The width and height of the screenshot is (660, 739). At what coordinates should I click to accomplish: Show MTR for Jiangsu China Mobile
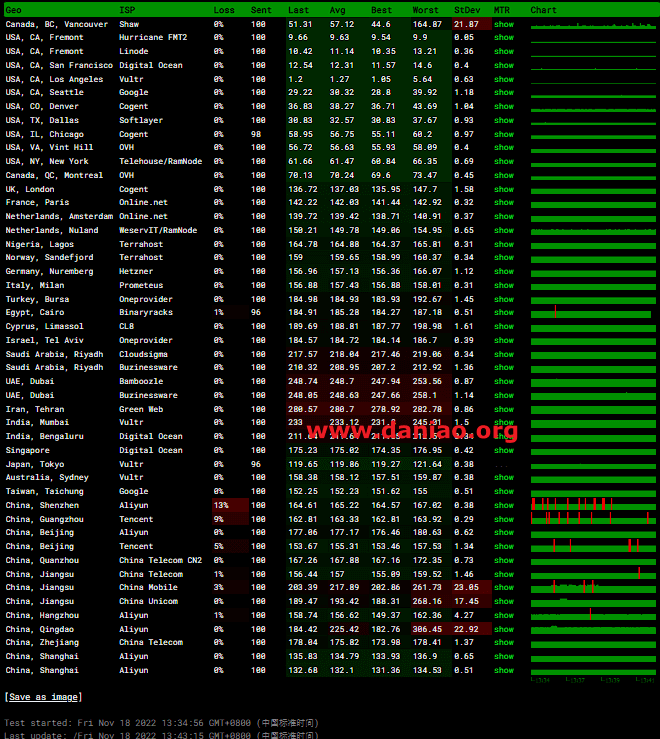point(503,588)
